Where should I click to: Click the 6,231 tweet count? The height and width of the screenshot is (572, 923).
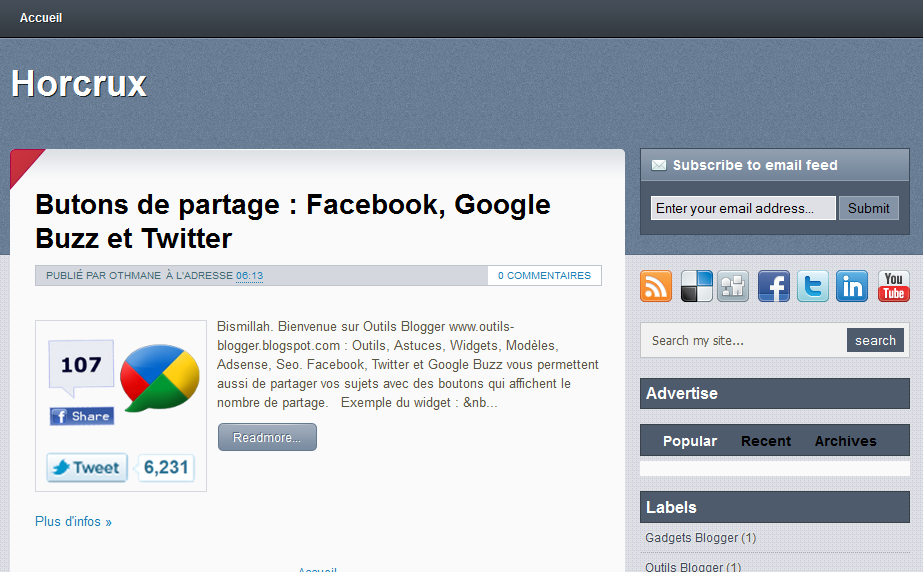[x=165, y=467]
